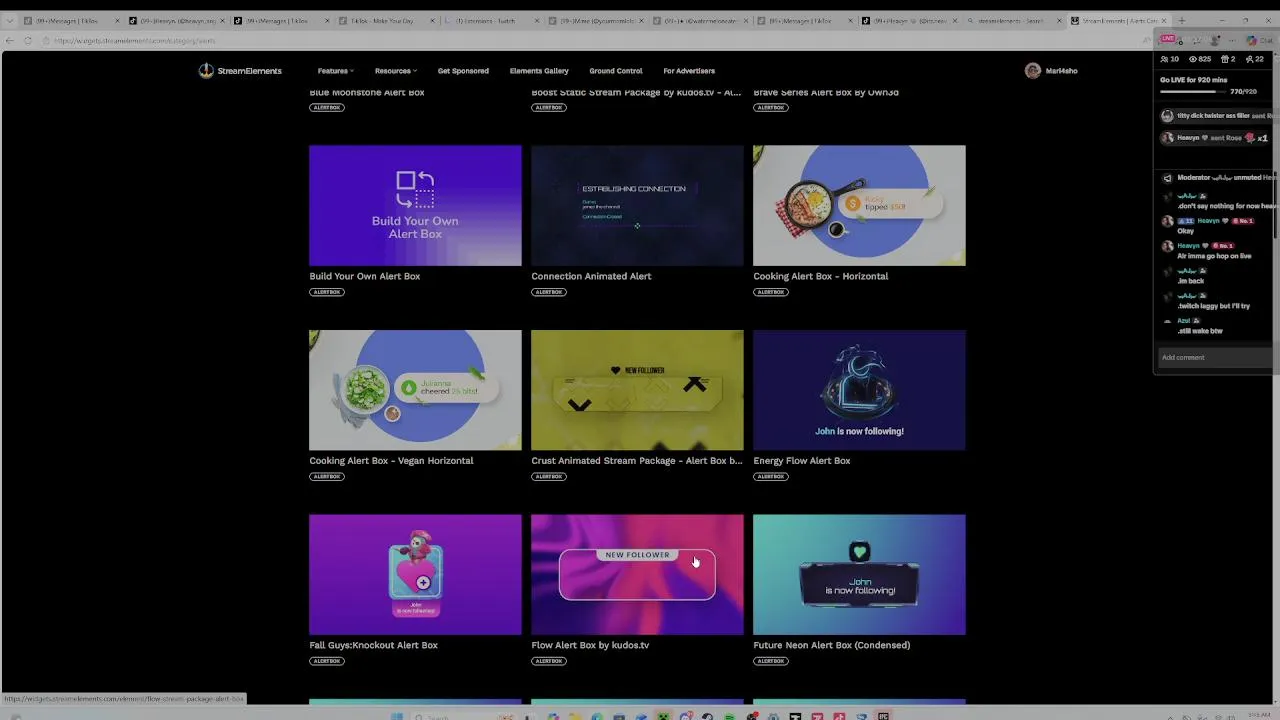Click Alertbox tag under Fall Guys Knockout
Screen dimensions: 1280x720
click(x=326, y=661)
